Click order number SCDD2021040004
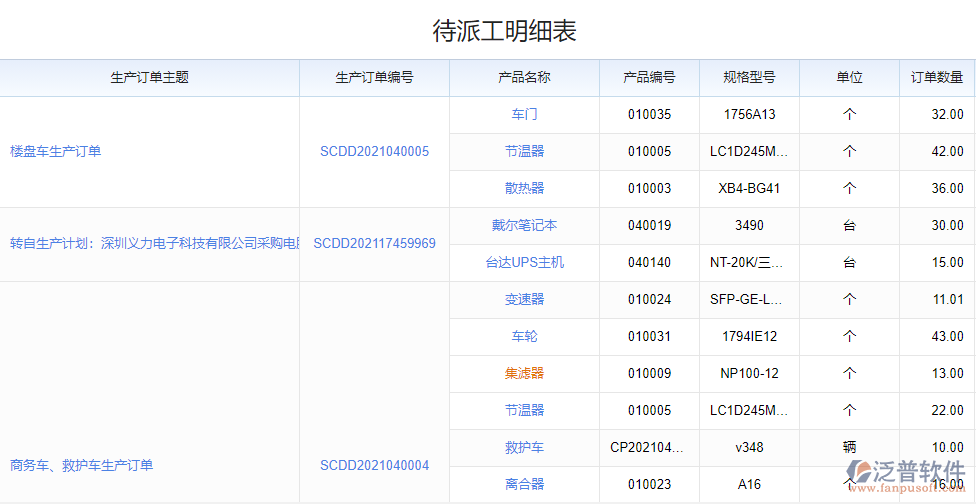976x504 pixels. click(x=374, y=466)
